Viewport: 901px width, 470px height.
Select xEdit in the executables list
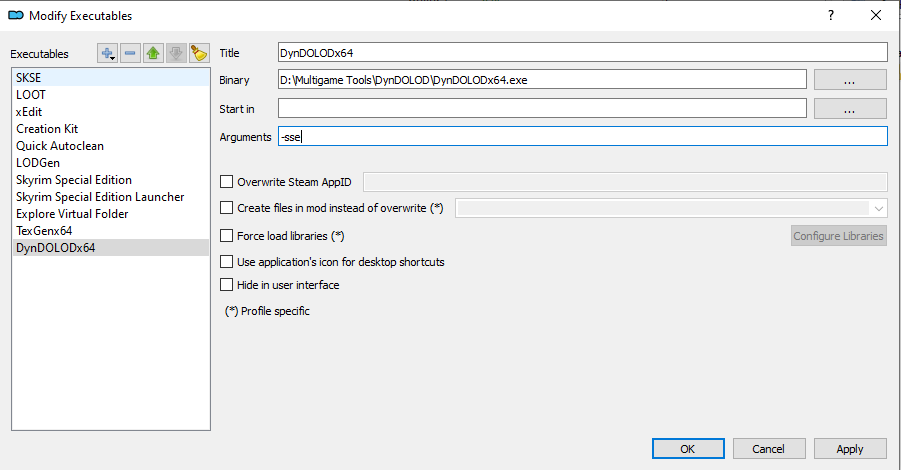coord(29,112)
